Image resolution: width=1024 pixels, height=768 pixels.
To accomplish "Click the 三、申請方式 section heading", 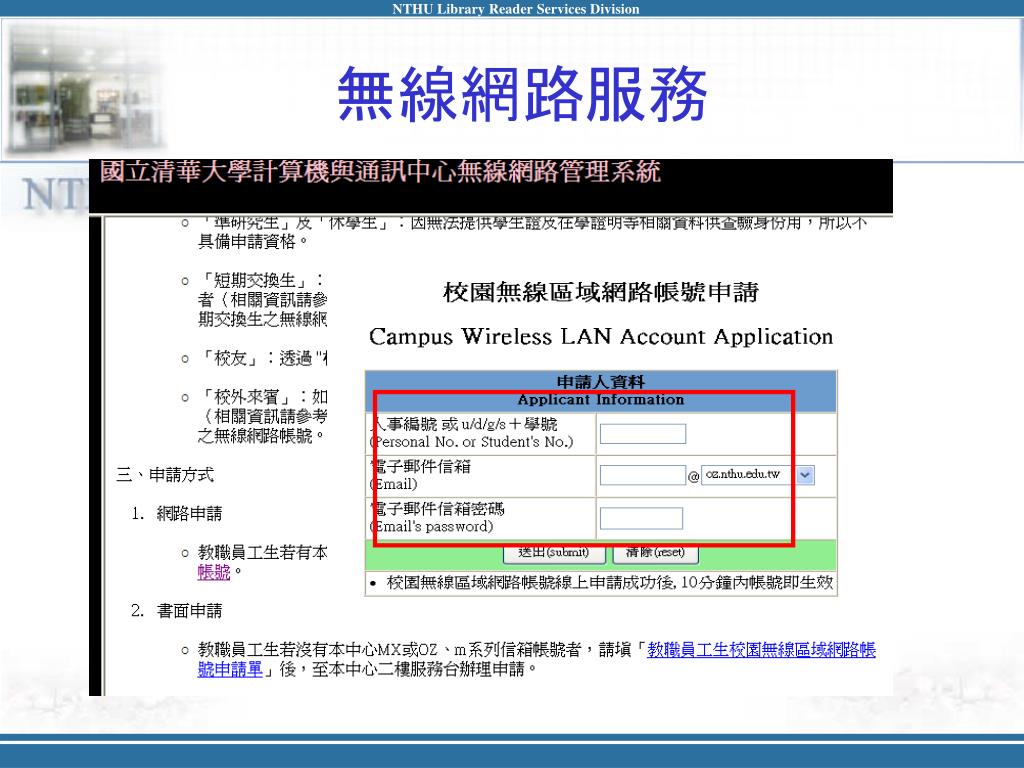I will pyautogui.click(x=165, y=475).
